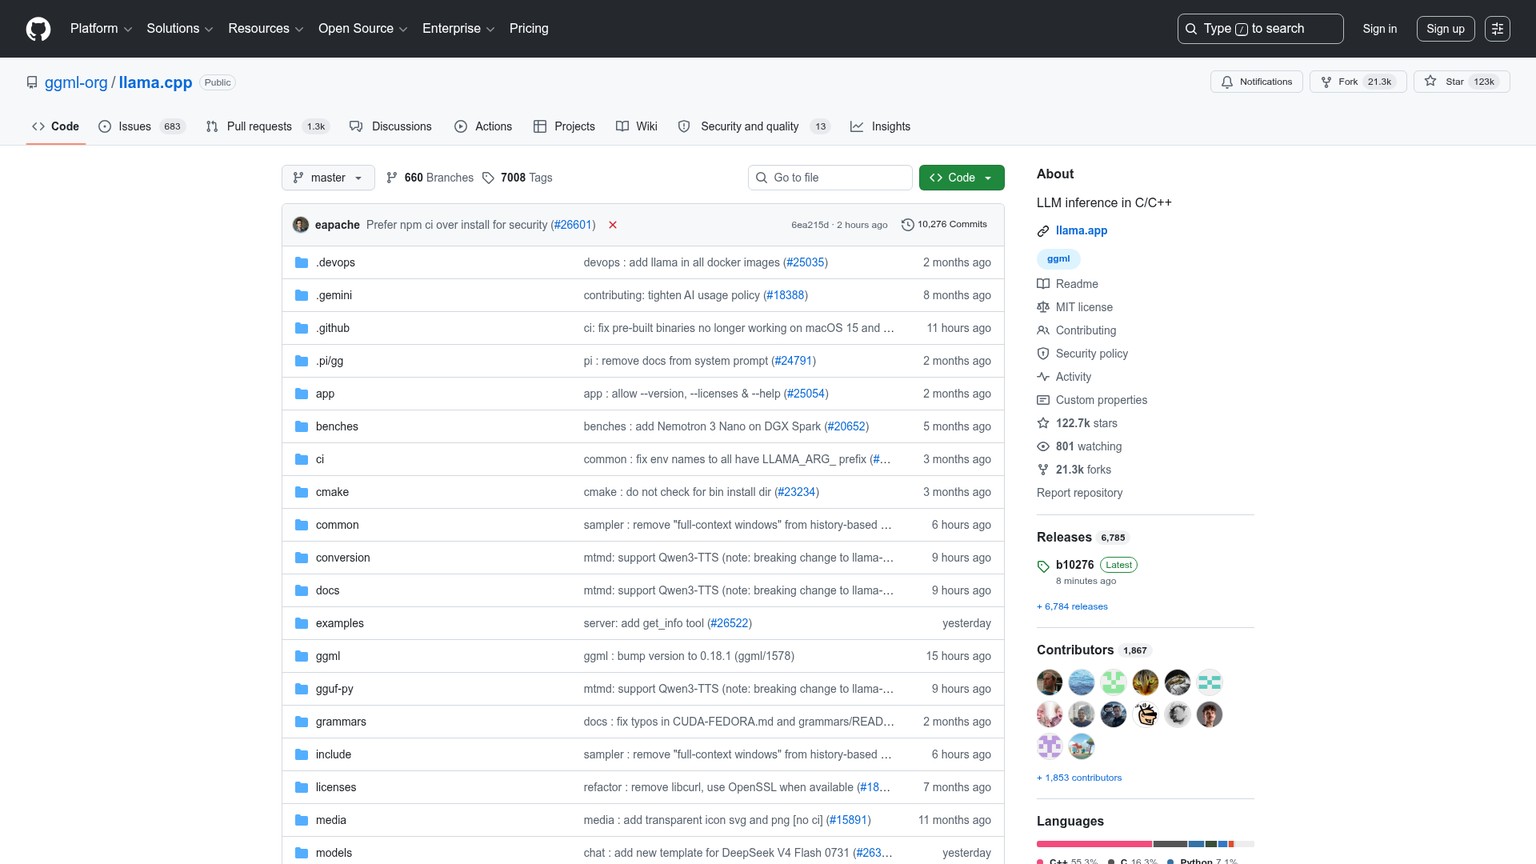Viewport: 1536px width, 864px height.
Task: Click the link icon next to llama.app
Action: tap(1043, 231)
